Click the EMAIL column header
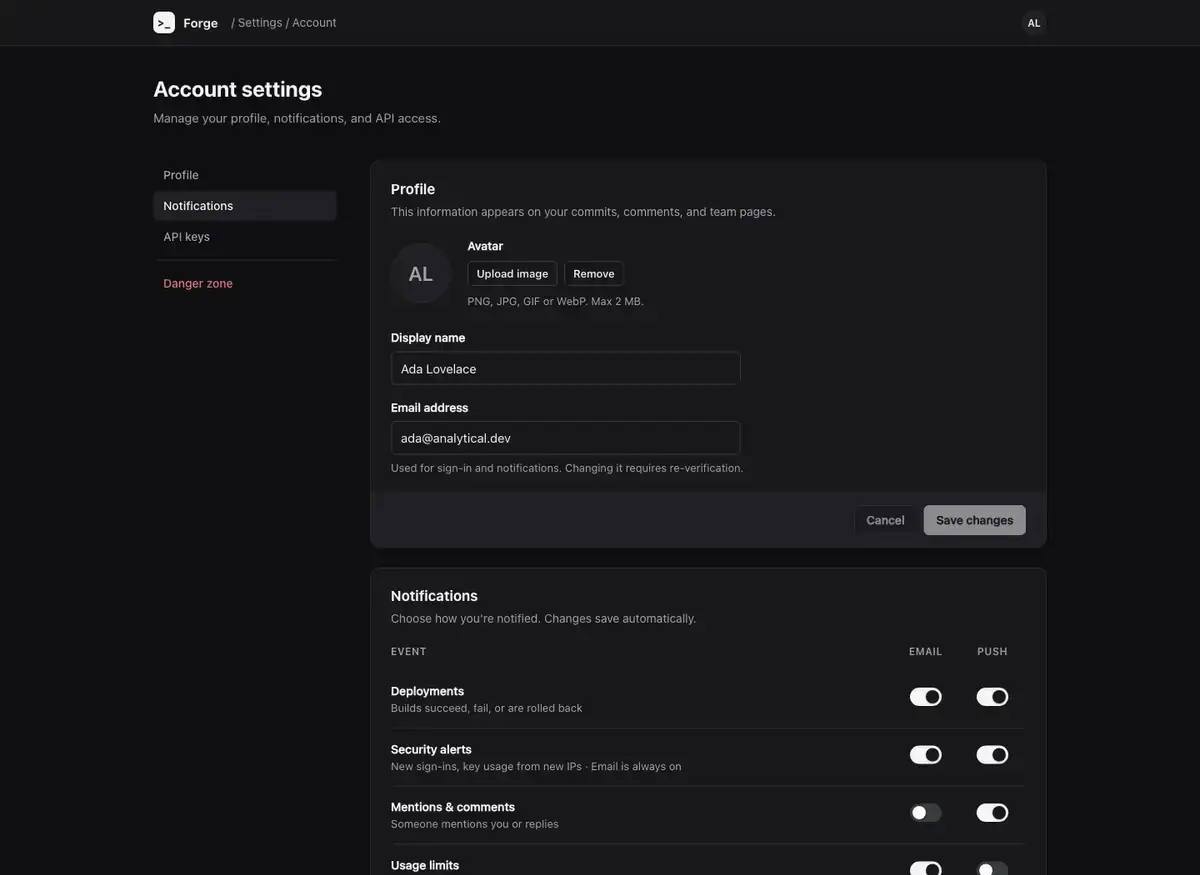1200x875 pixels. point(926,652)
